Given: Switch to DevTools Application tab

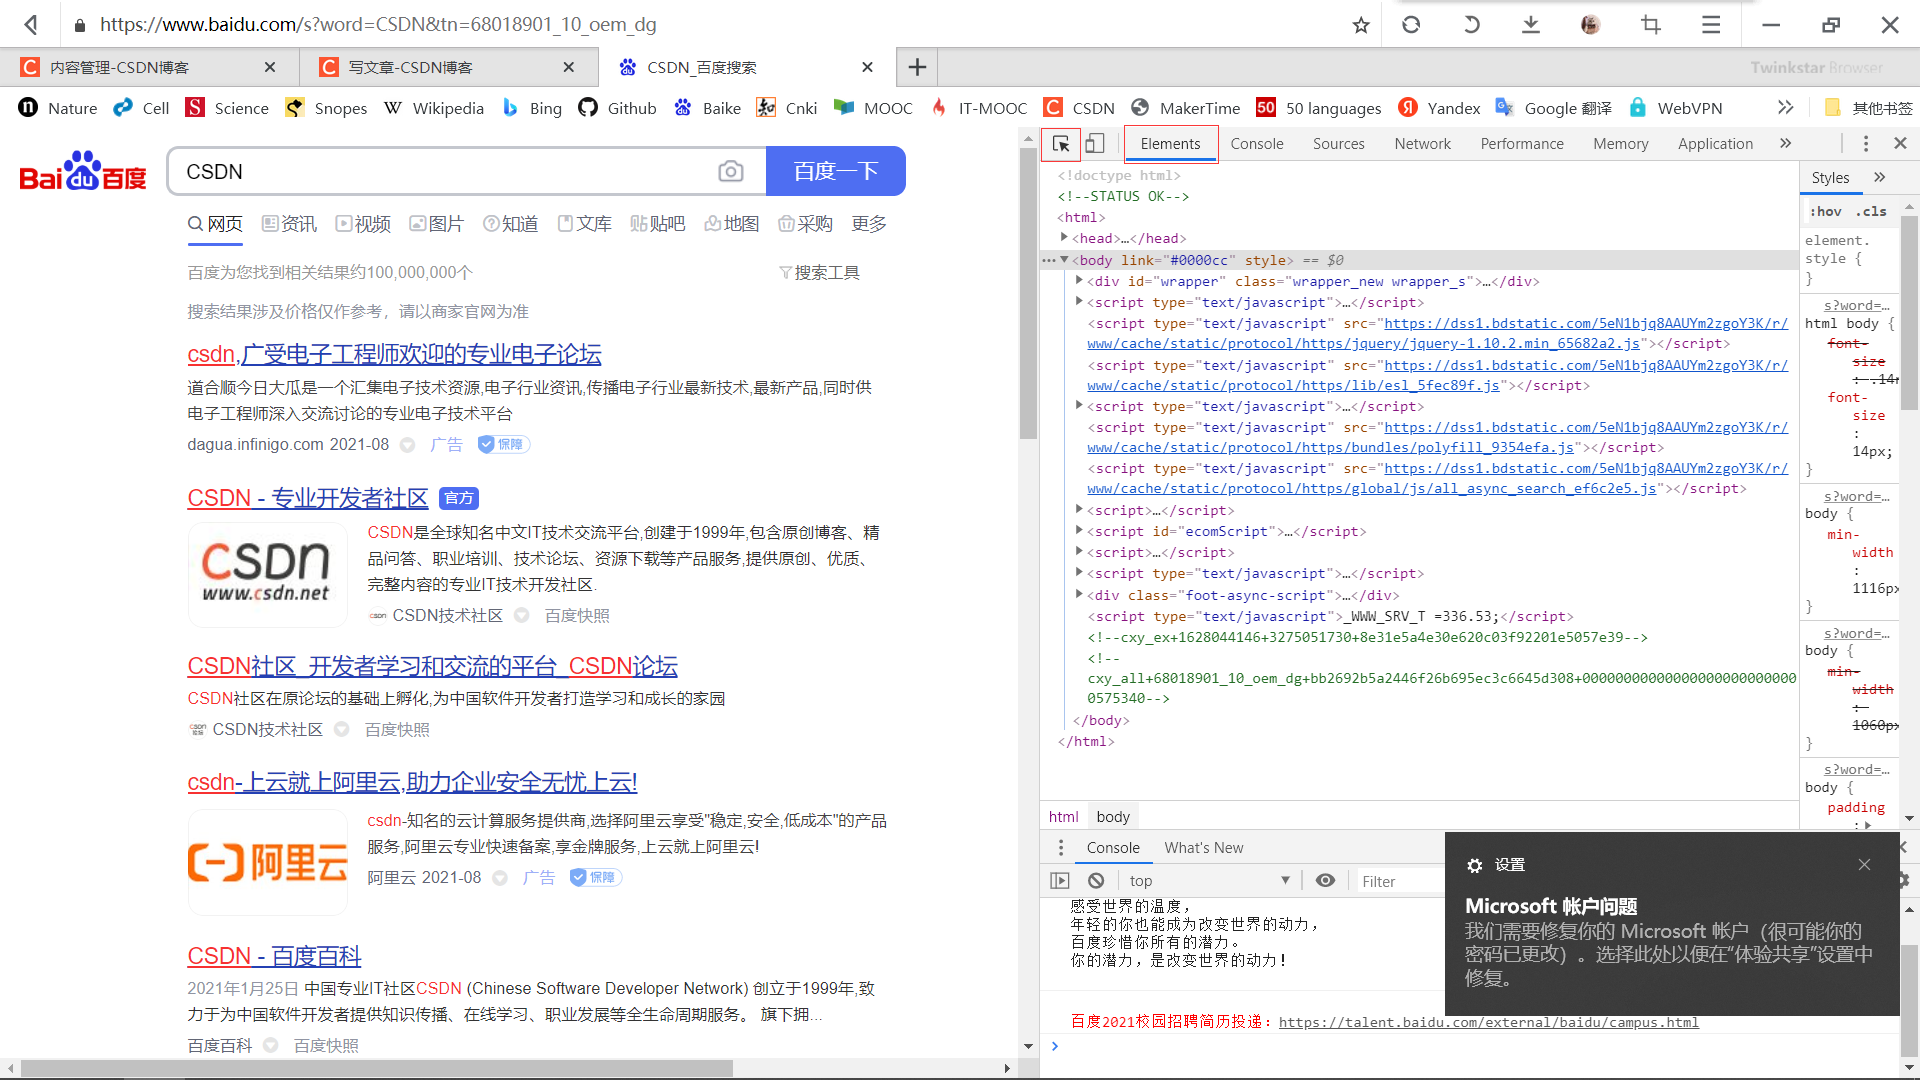Looking at the screenshot, I should [1715, 144].
